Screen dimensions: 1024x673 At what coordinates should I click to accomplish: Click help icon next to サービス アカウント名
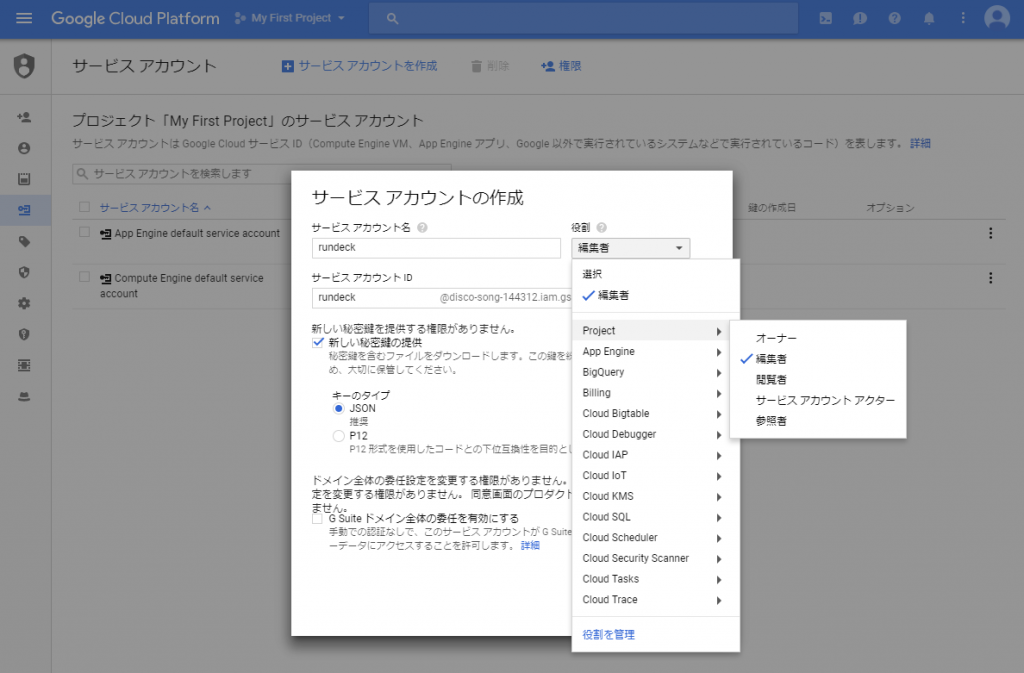(x=422, y=228)
